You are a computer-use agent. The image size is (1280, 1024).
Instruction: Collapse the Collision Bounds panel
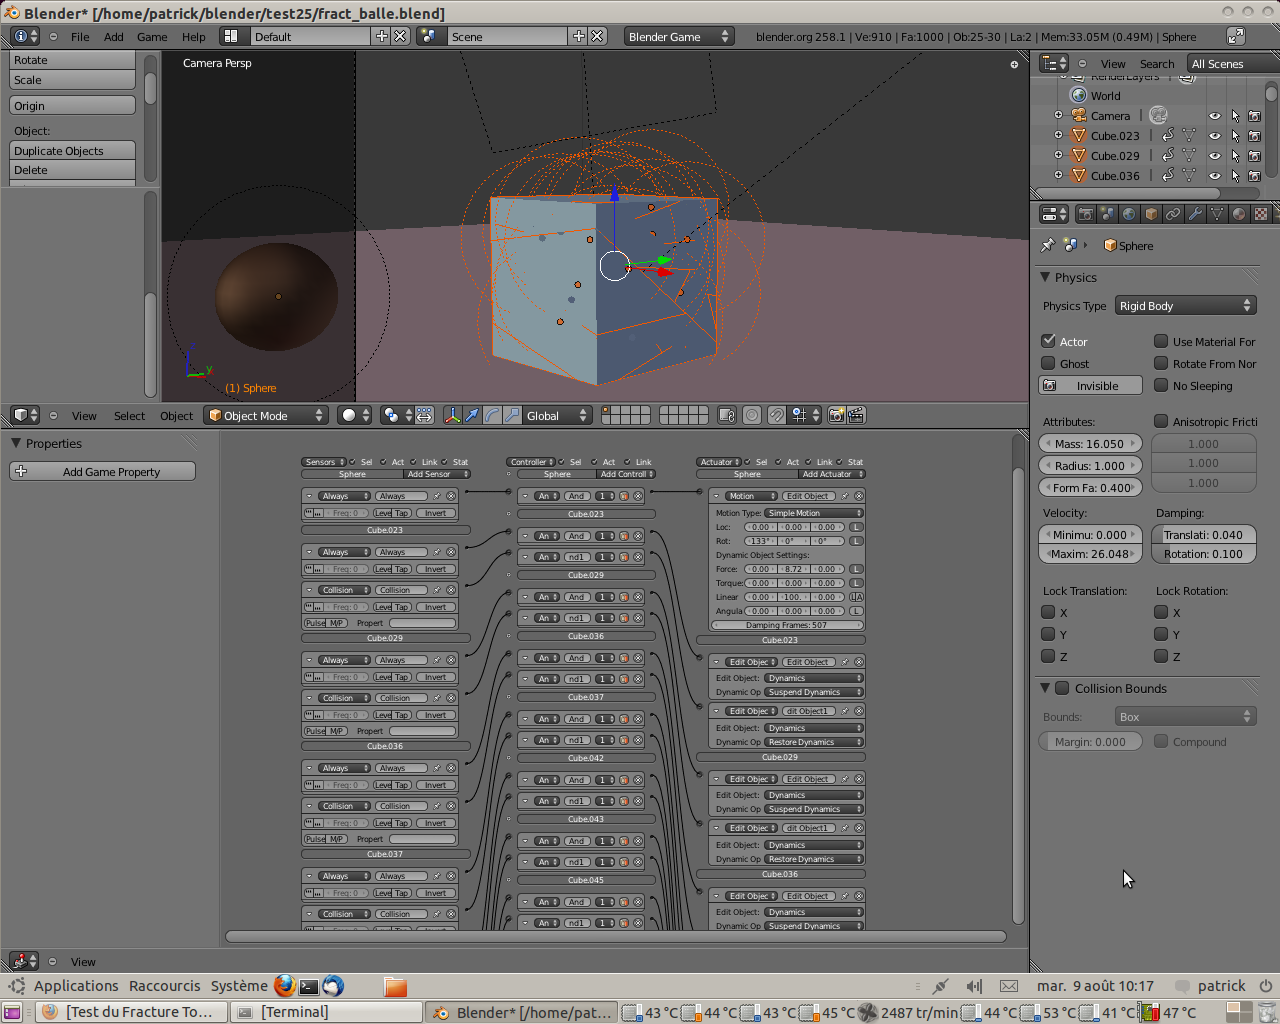(1044, 688)
